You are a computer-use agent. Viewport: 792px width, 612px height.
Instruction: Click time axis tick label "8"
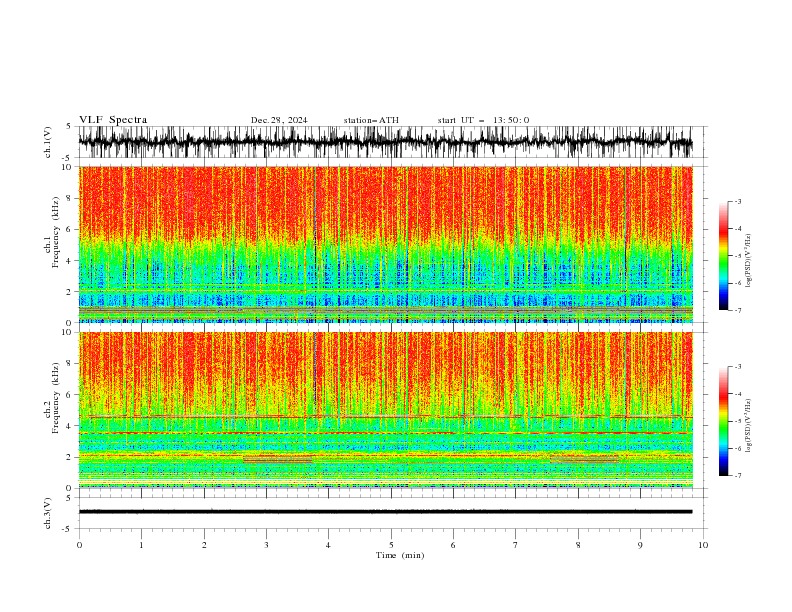[578, 545]
